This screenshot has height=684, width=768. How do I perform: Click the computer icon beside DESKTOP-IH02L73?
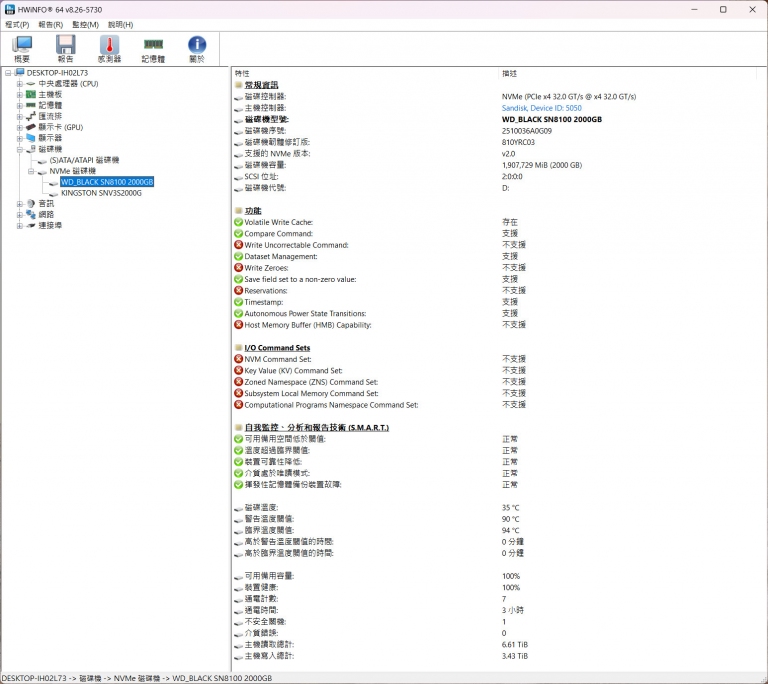(20, 73)
